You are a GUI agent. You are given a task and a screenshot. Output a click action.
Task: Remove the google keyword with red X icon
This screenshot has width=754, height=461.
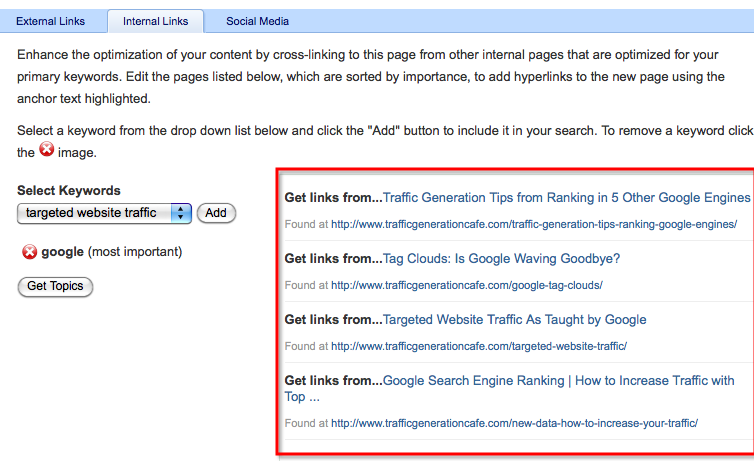coord(29,251)
